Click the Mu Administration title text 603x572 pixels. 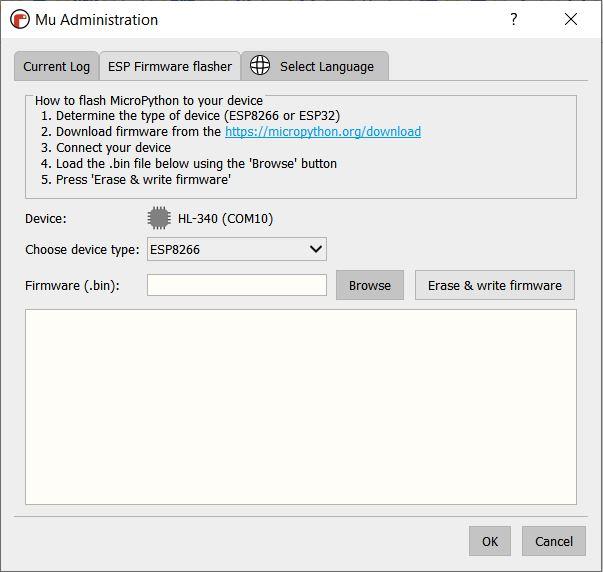96,19
